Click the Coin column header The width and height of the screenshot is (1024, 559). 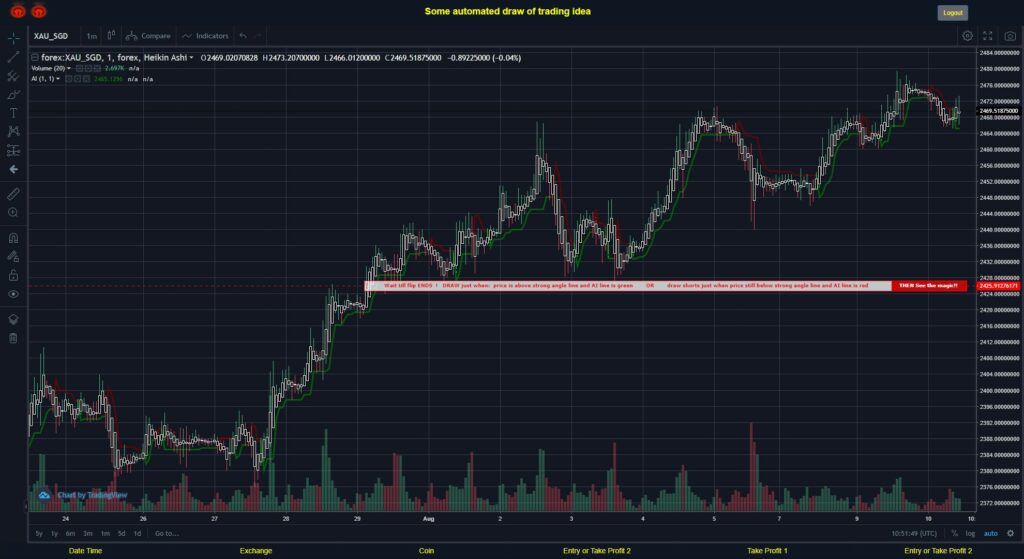pyautogui.click(x=426, y=551)
